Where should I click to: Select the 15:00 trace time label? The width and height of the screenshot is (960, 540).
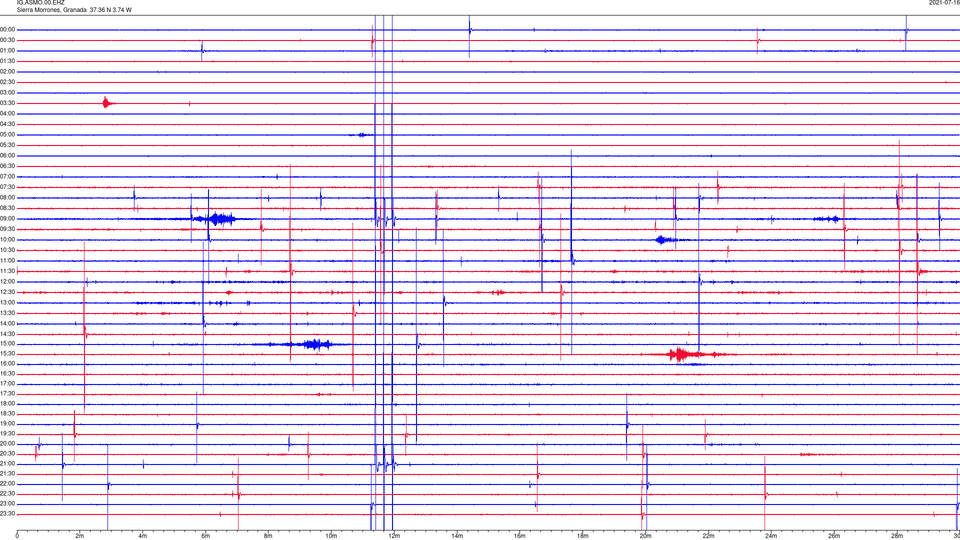pyautogui.click(x=8, y=344)
